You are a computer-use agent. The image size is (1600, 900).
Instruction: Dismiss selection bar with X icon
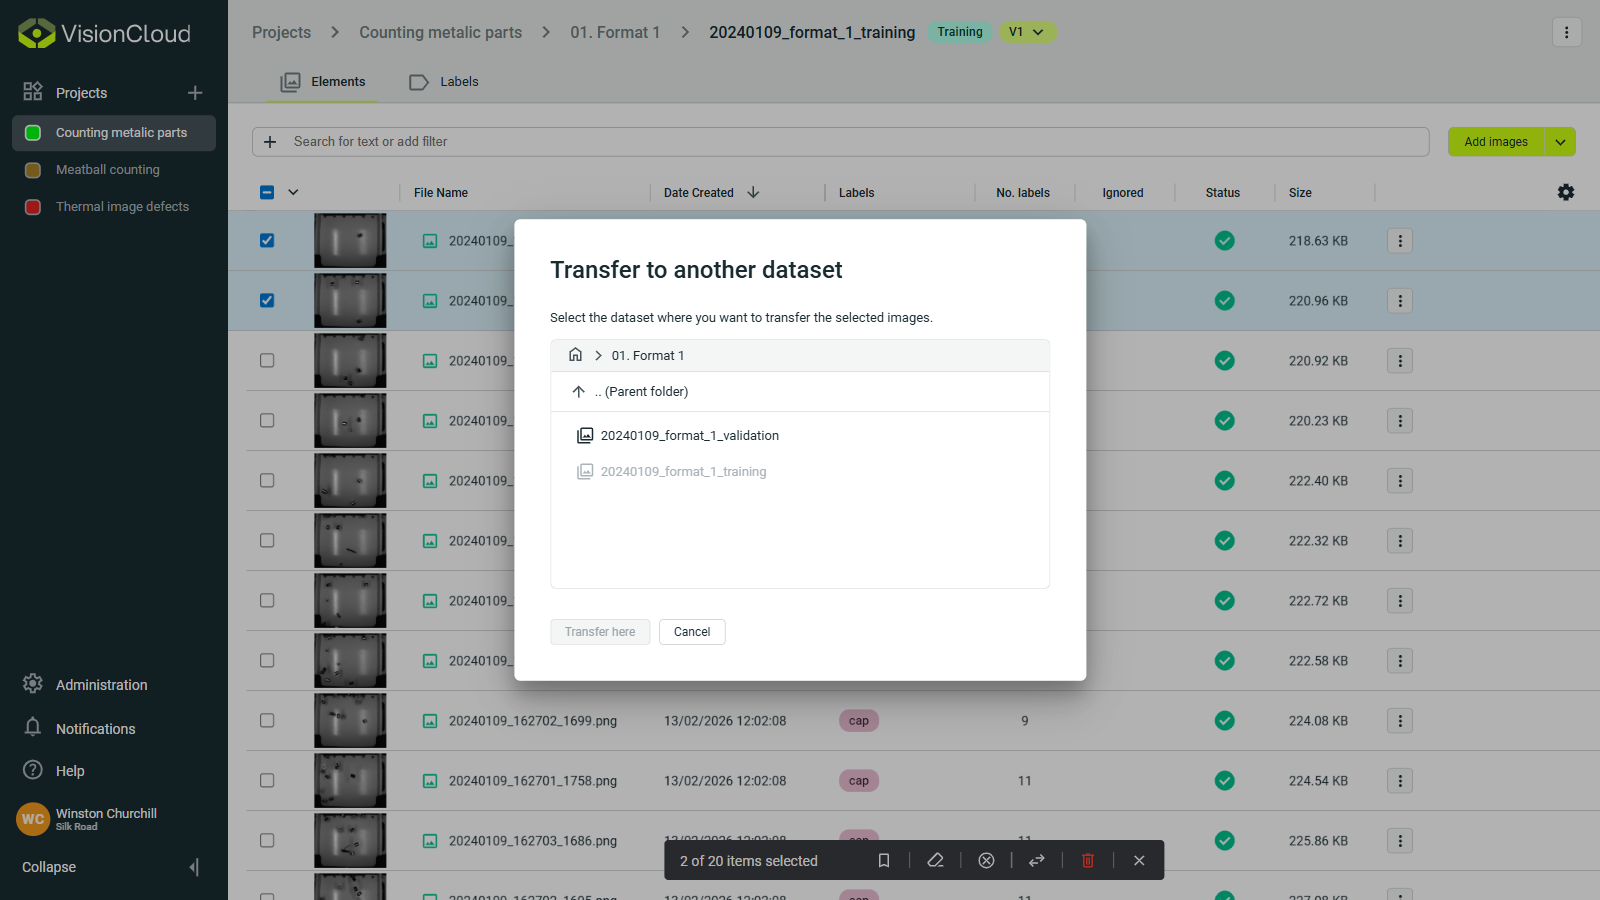click(1139, 860)
